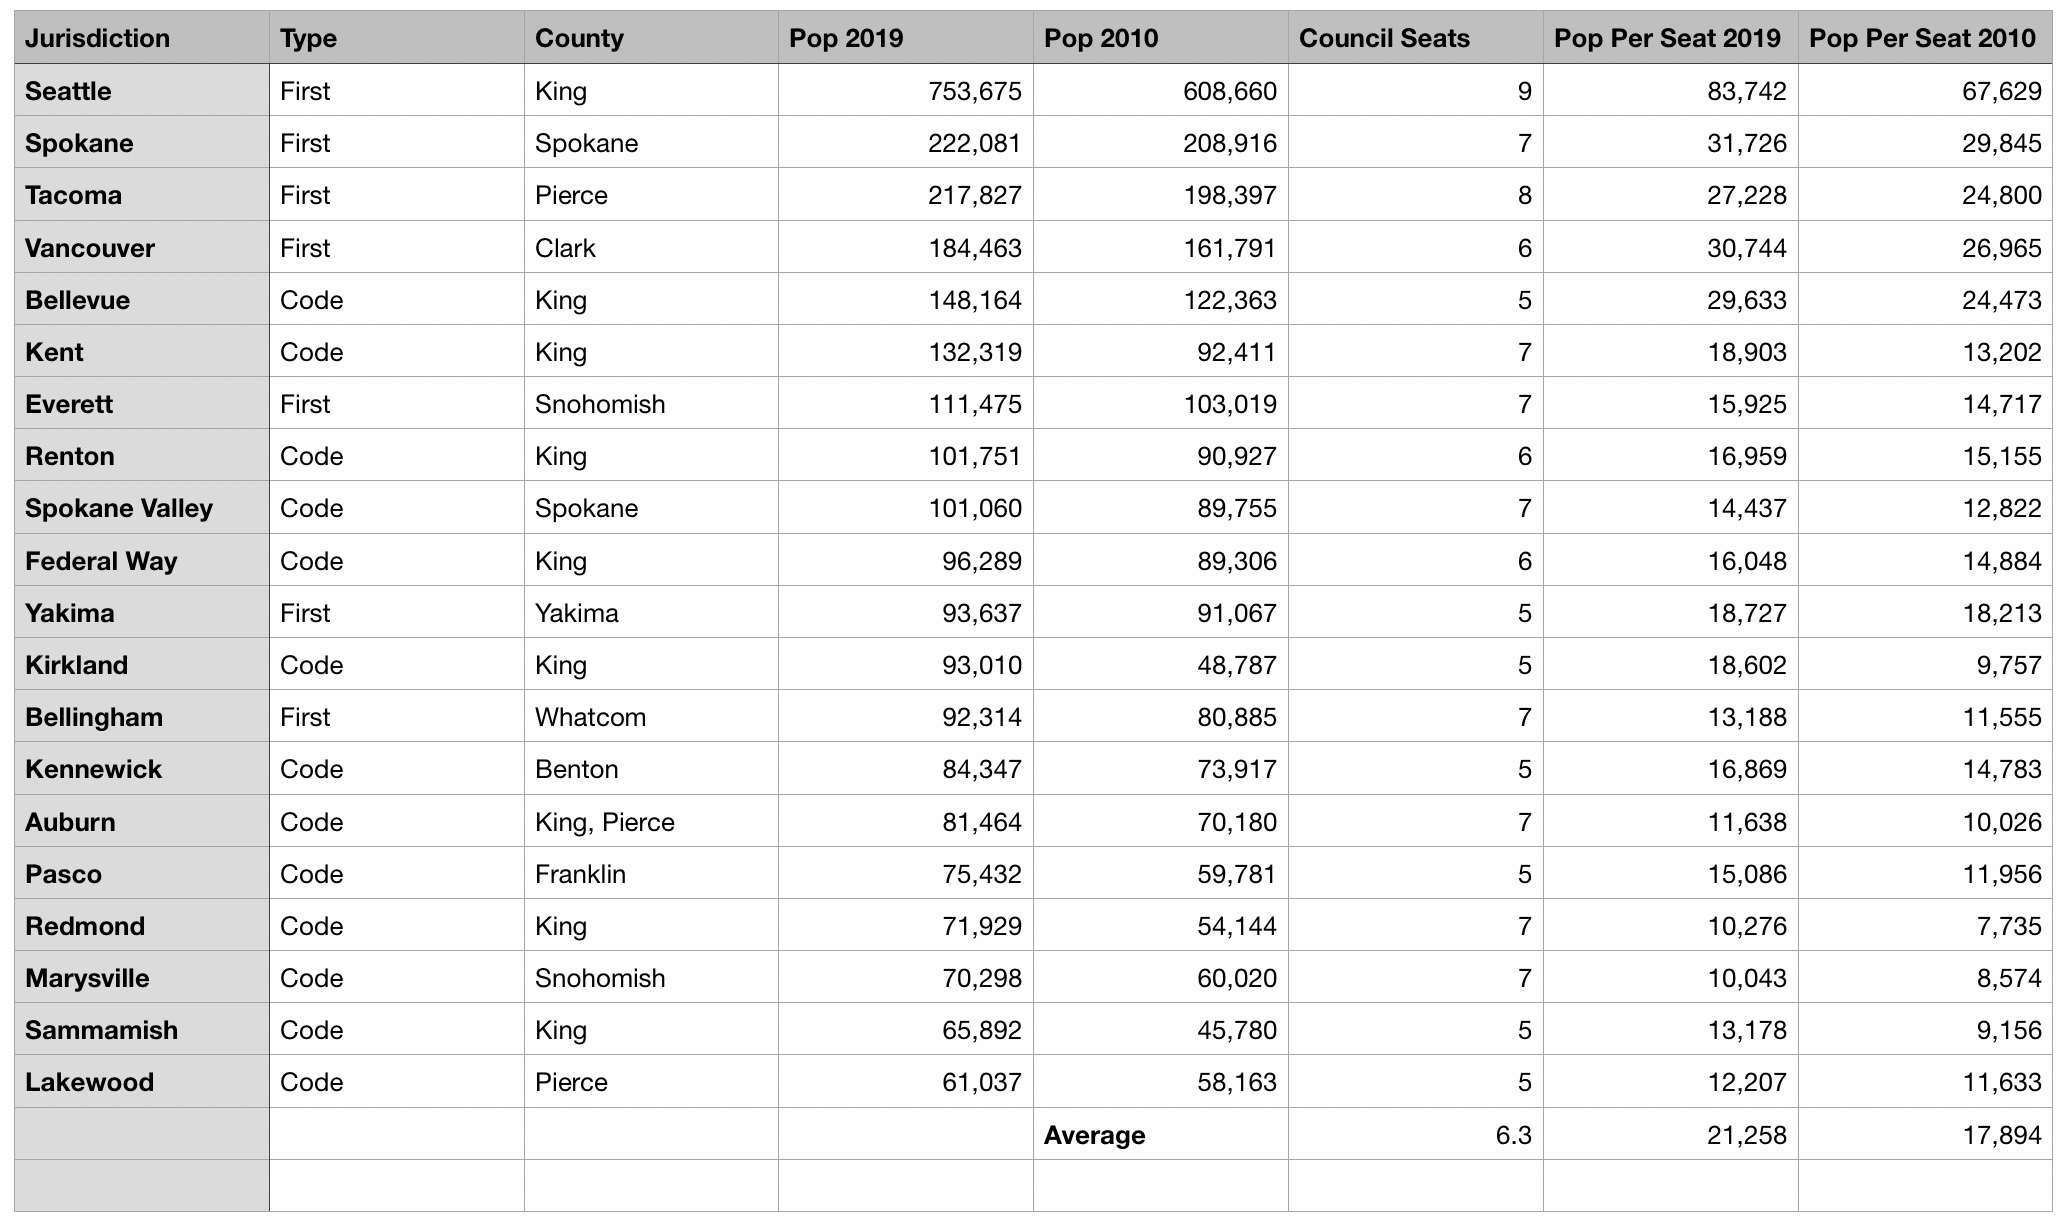
Task: Click the Whatcom county cell
Action: (590, 717)
